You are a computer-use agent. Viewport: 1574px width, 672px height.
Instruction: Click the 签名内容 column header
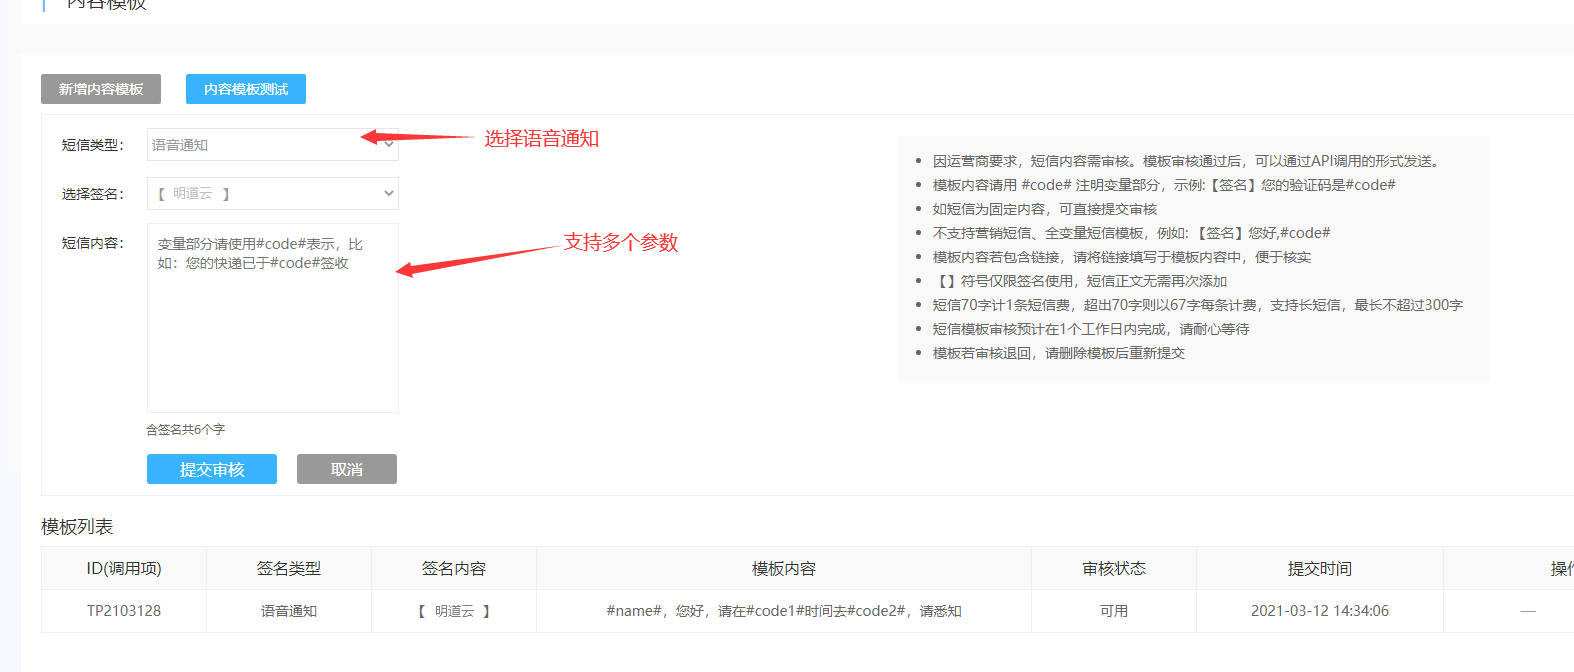(x=454, y=568)
